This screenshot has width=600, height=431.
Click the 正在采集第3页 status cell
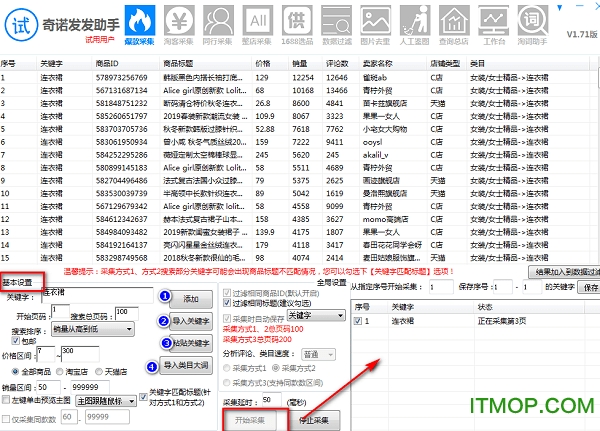point(502,321)
